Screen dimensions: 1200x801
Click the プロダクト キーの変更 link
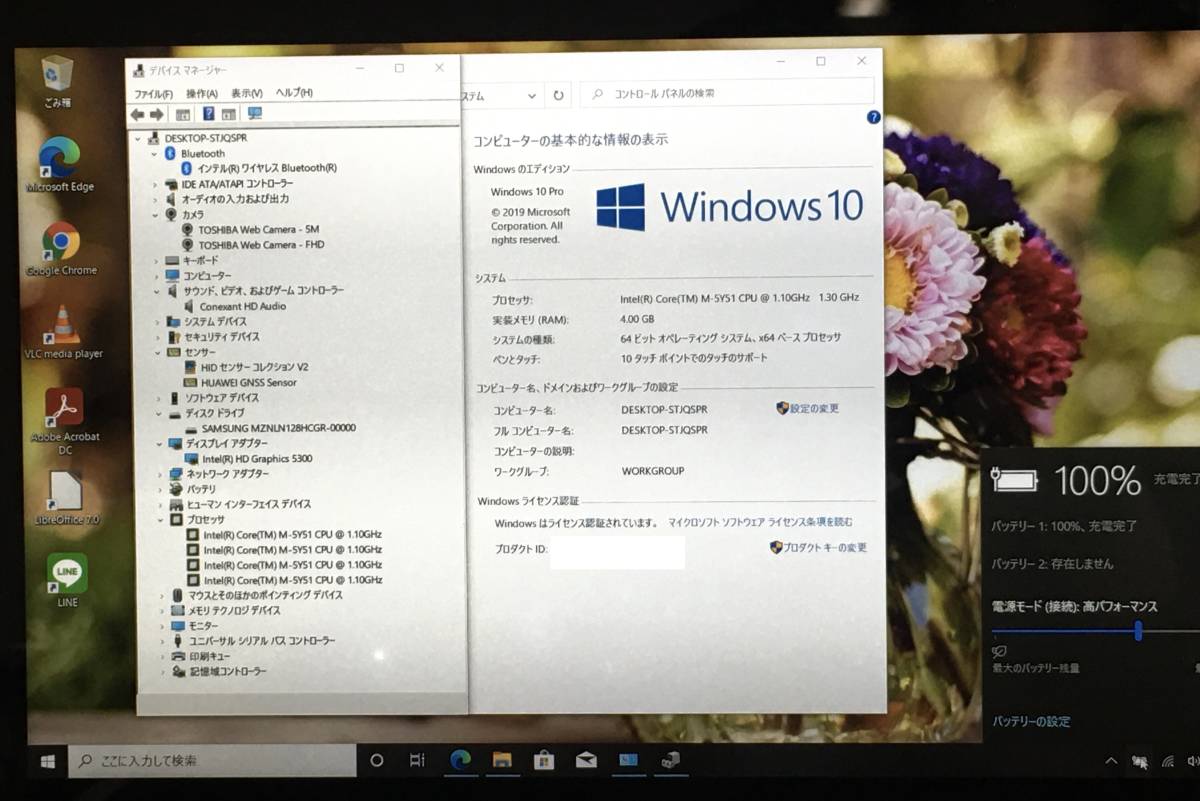(x=824, y=547)
